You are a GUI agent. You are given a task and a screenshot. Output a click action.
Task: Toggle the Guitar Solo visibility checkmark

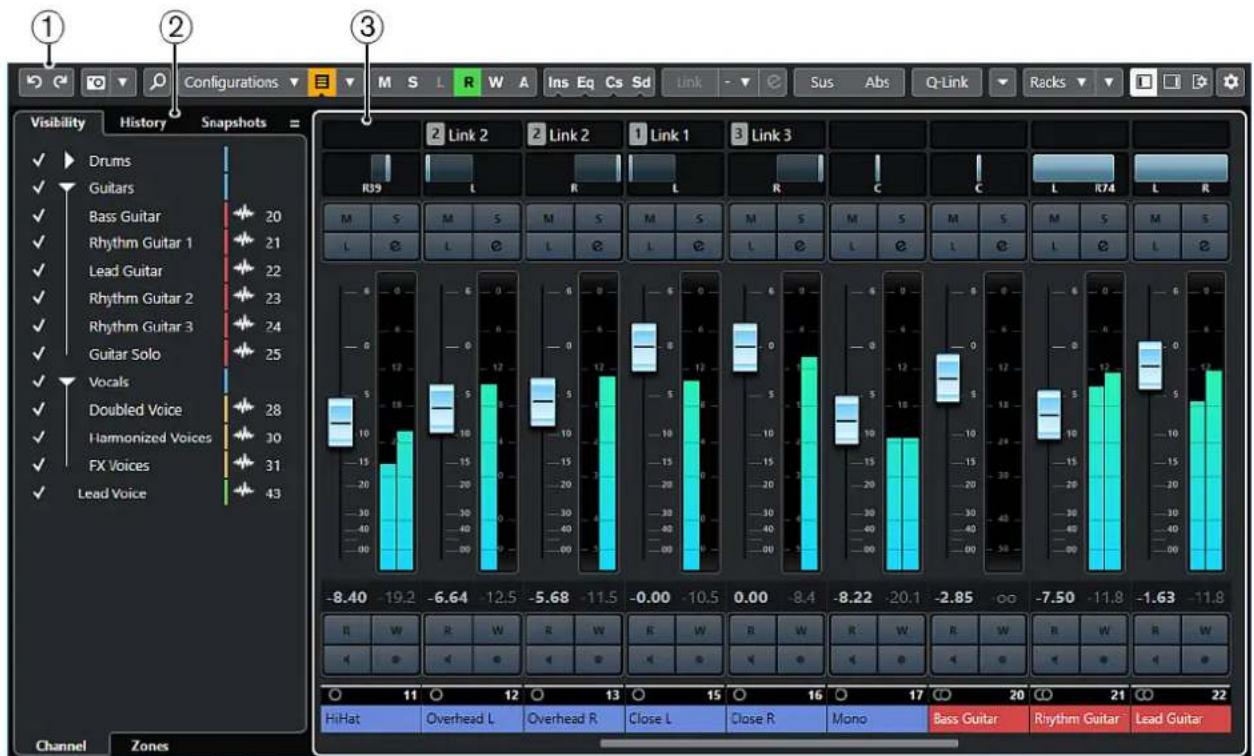[39, 353]
